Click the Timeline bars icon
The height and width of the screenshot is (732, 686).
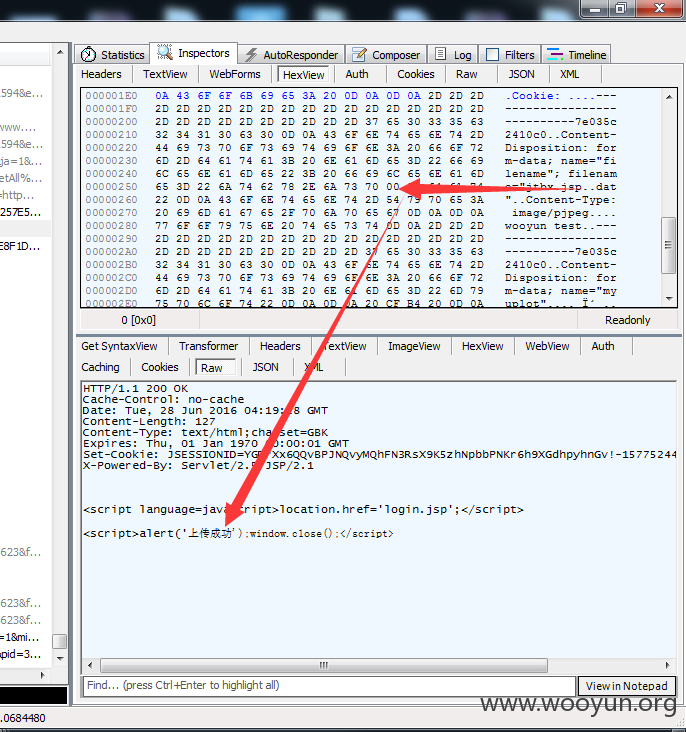555,55
